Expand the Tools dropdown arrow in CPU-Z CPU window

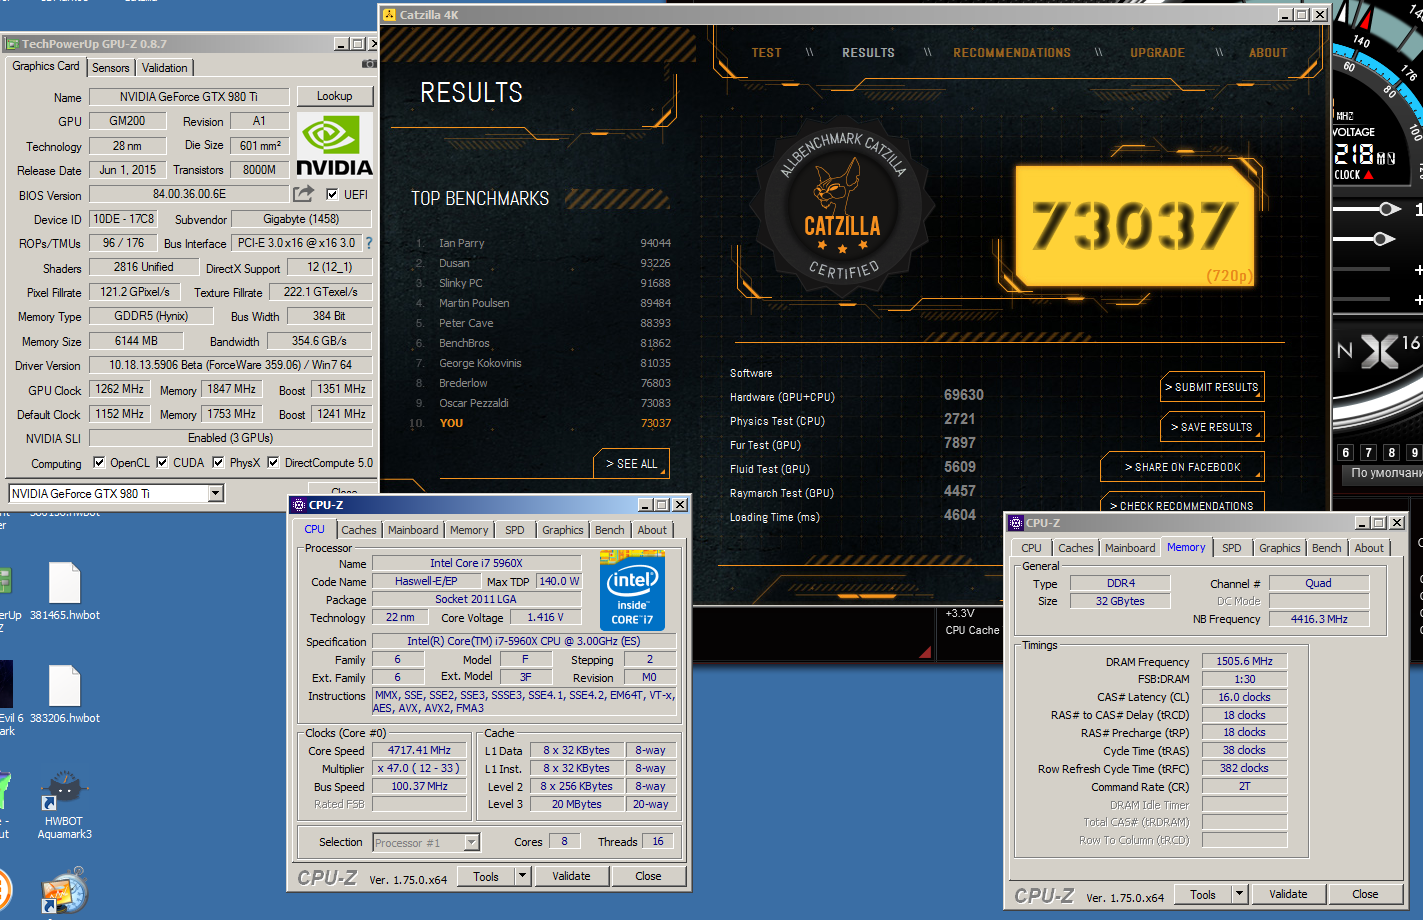pos(522,876)
